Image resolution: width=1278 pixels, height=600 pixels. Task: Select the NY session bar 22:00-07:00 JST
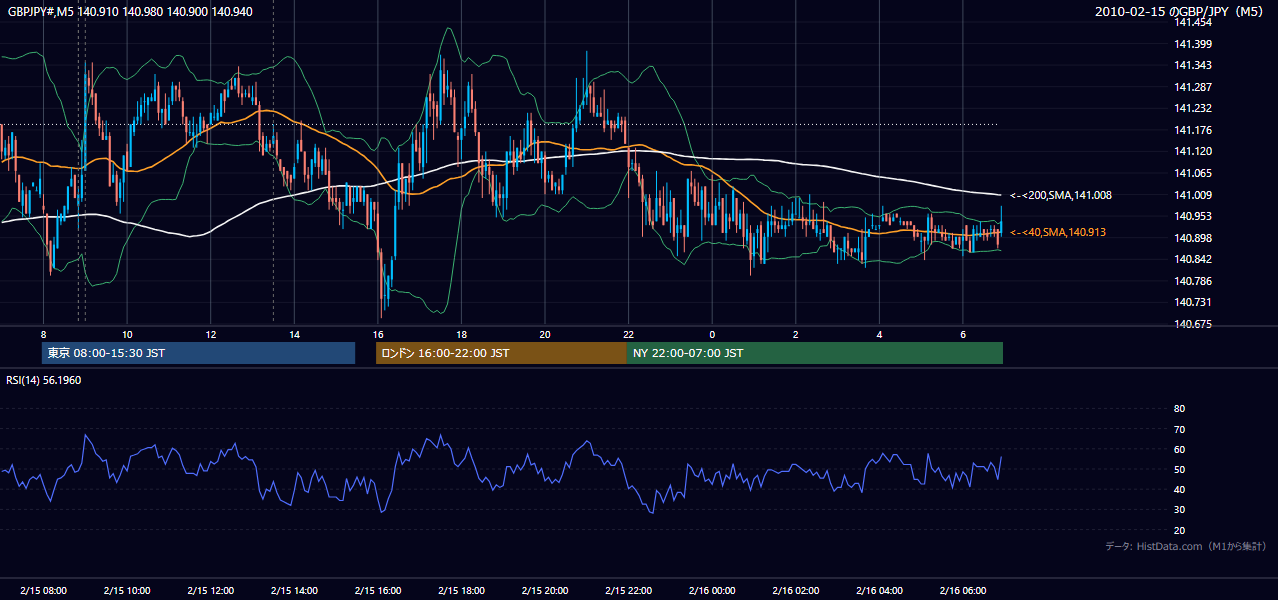point(815,353)
